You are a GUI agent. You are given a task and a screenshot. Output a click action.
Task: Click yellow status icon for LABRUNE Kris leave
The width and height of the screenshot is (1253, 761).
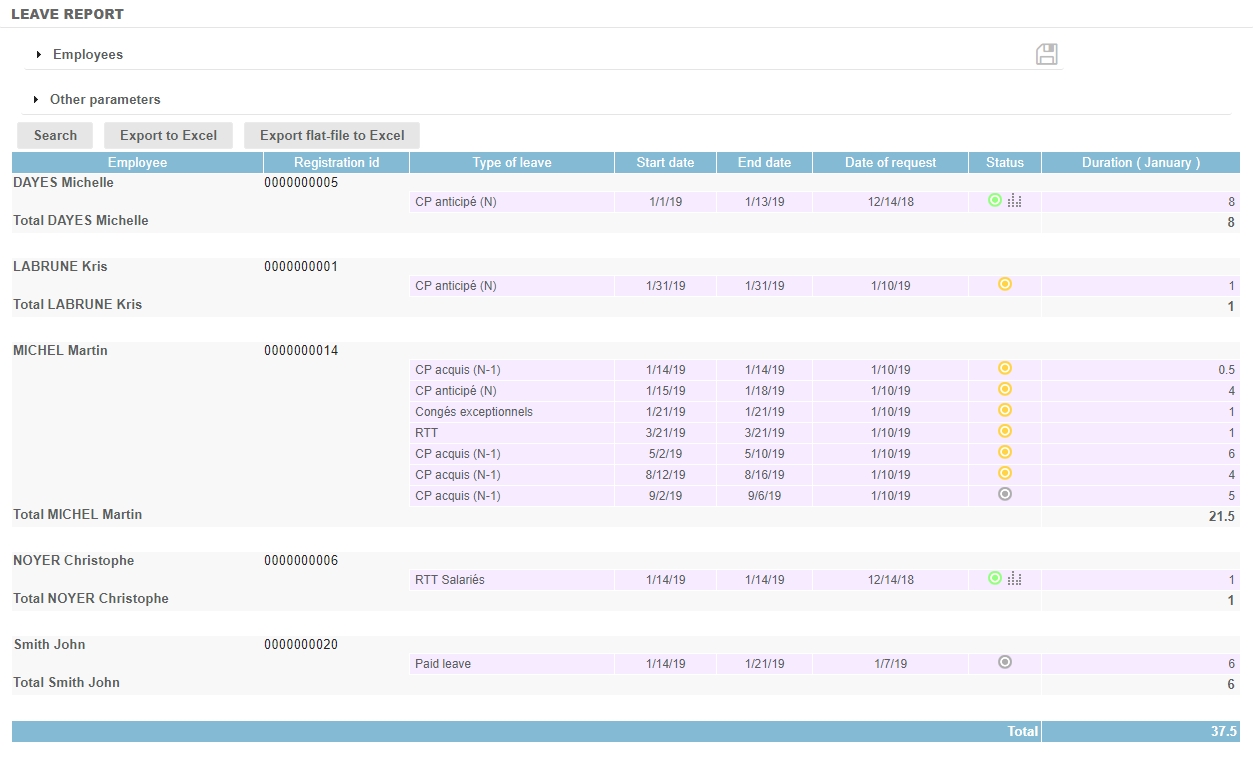pos(1005,284)
